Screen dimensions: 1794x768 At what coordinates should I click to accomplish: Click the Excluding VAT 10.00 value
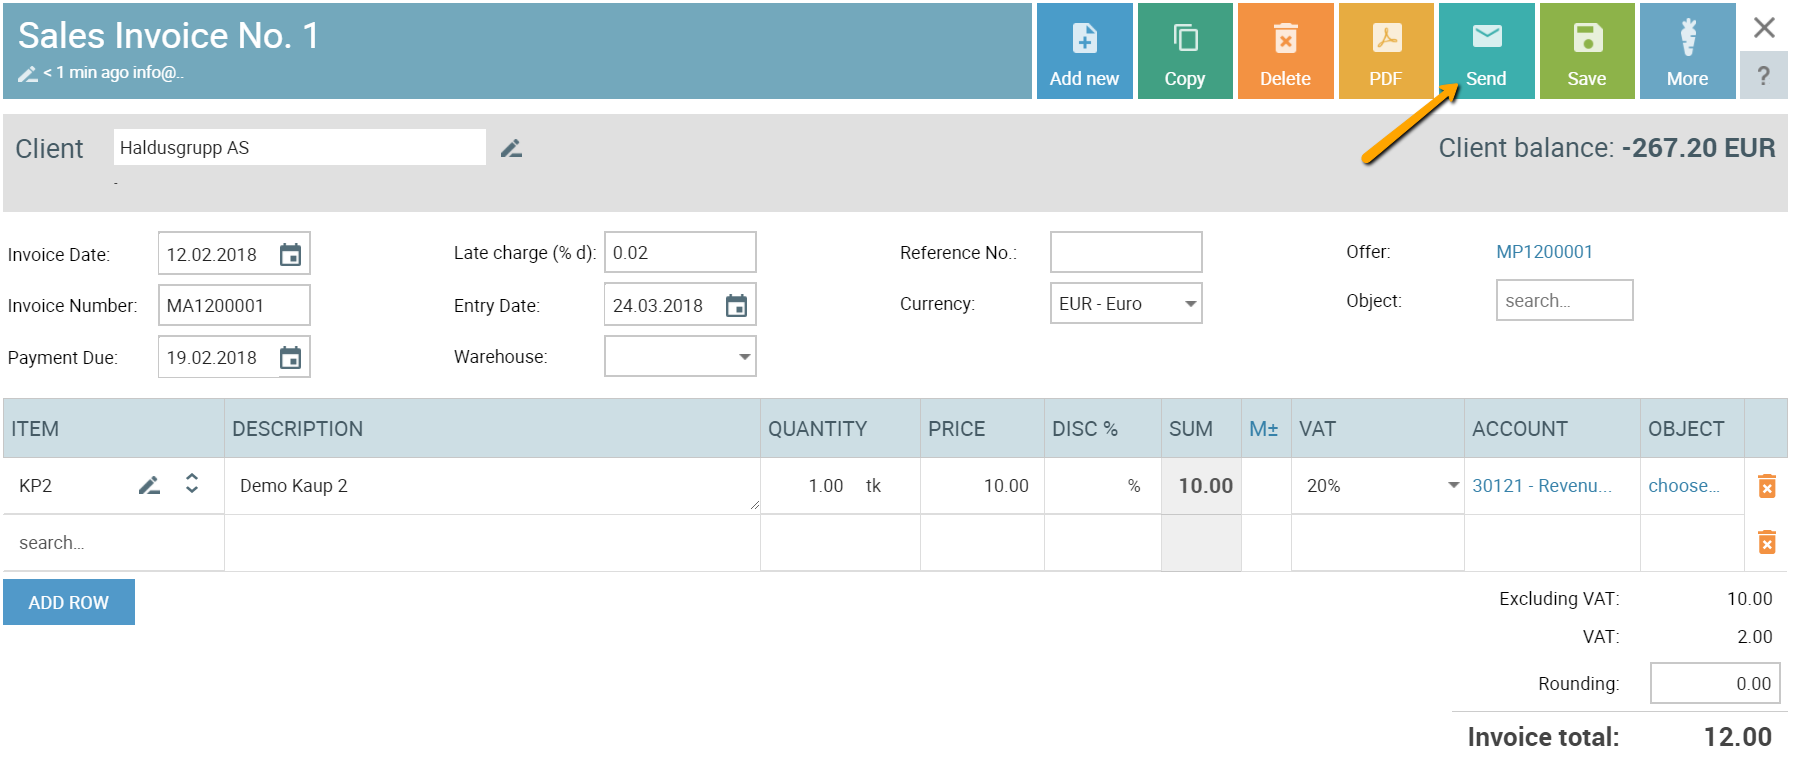[1750, 598]
